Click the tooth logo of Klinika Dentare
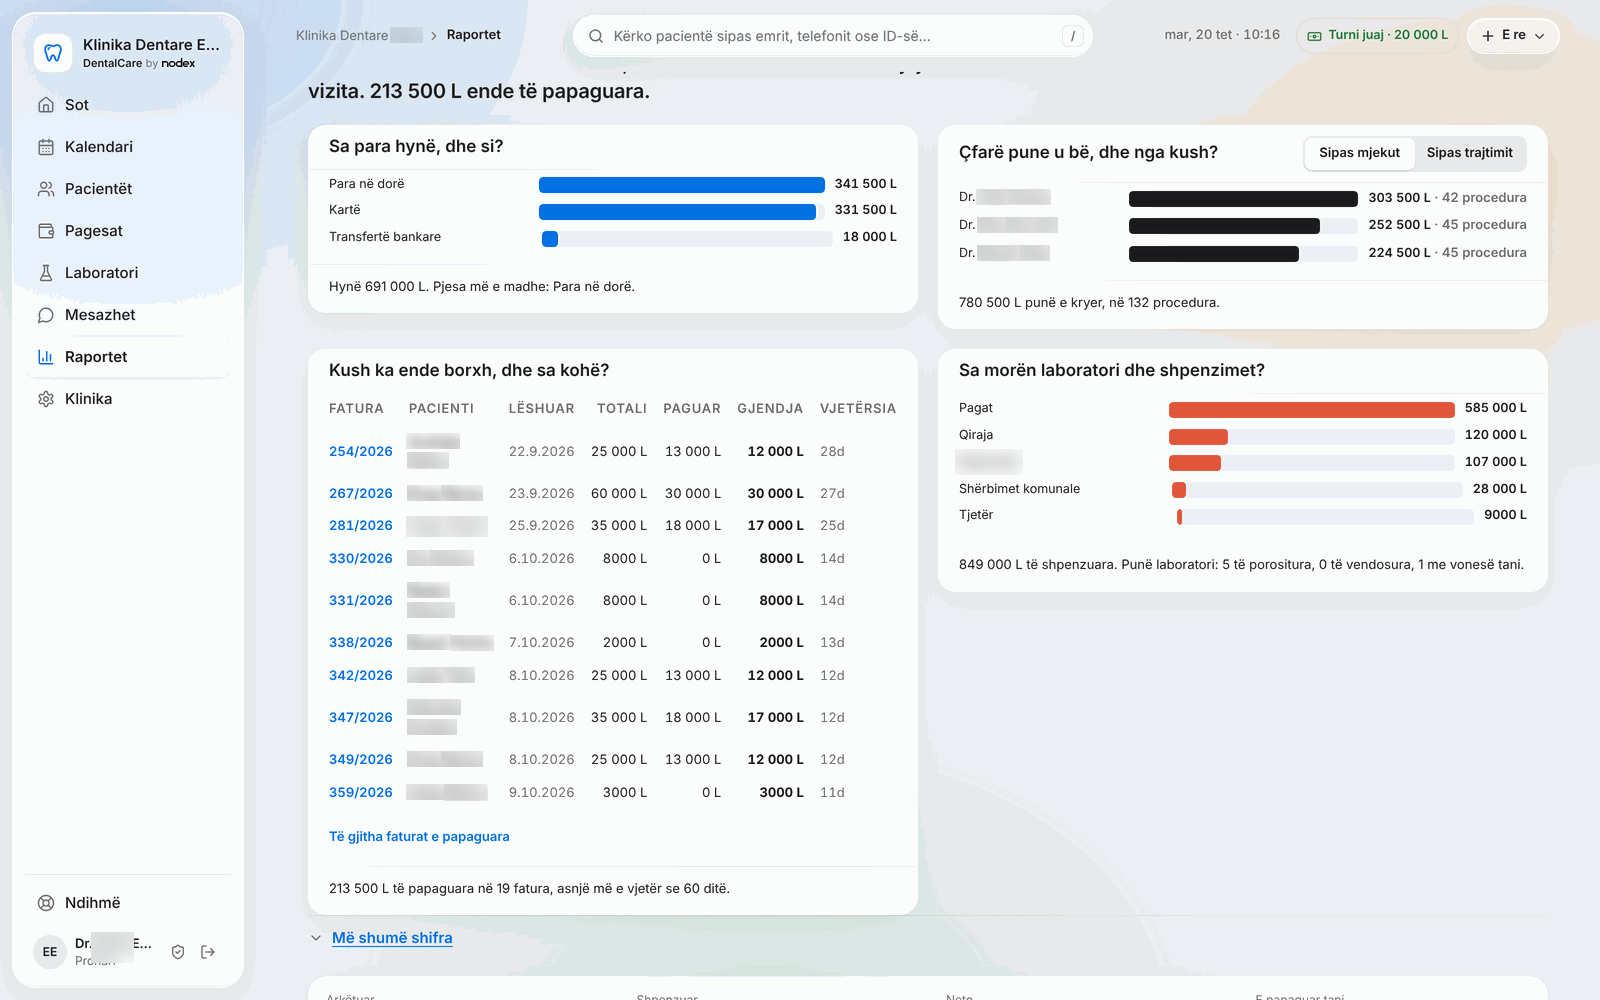 tap(53, 53)
